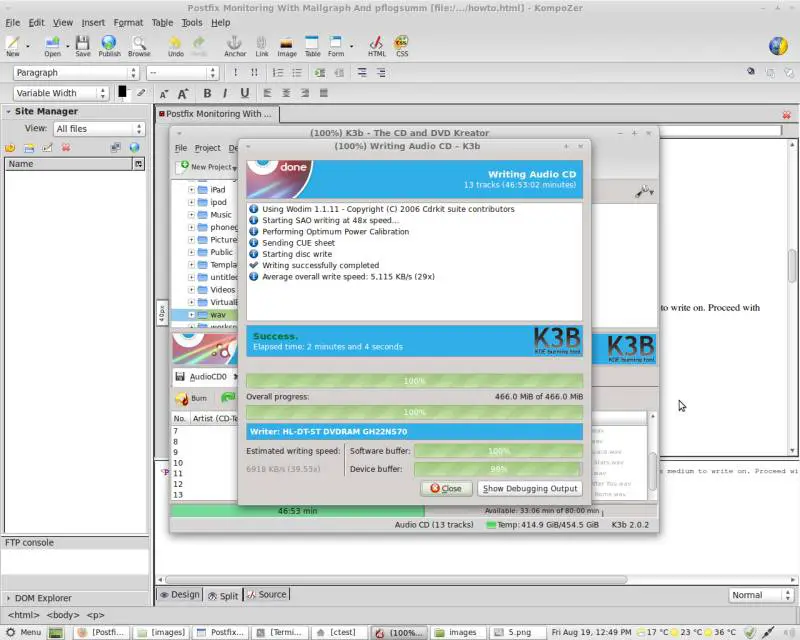Open the KompoZer File menu
The height and width of the screenshot is (640, 800).
(x=13, y=22)
